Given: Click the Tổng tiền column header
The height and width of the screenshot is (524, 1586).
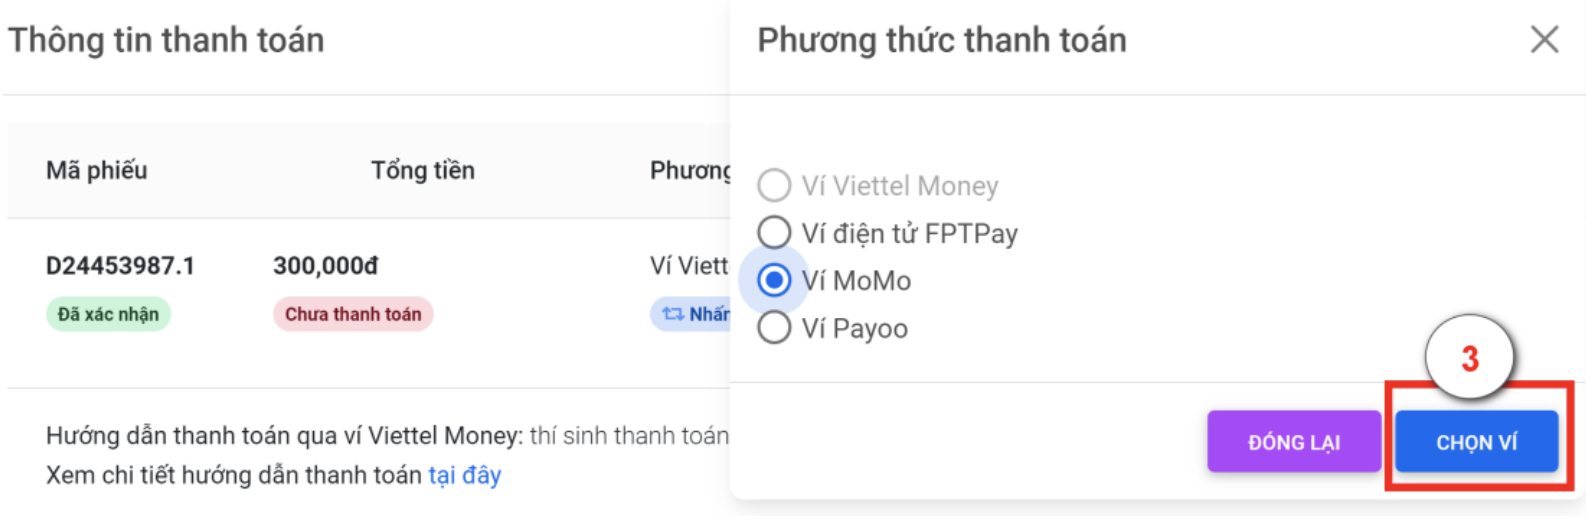Looking at the screenshot, I should tap(423, 170).
